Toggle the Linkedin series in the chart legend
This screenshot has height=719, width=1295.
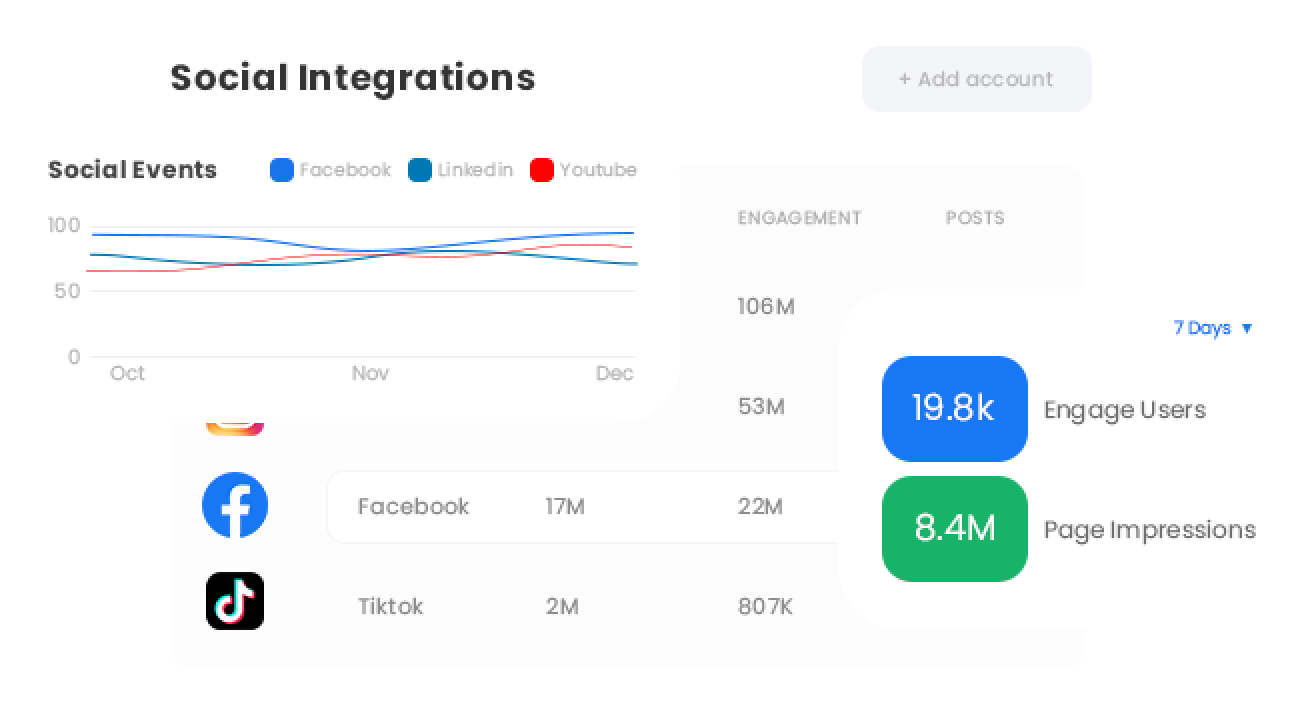461,170
